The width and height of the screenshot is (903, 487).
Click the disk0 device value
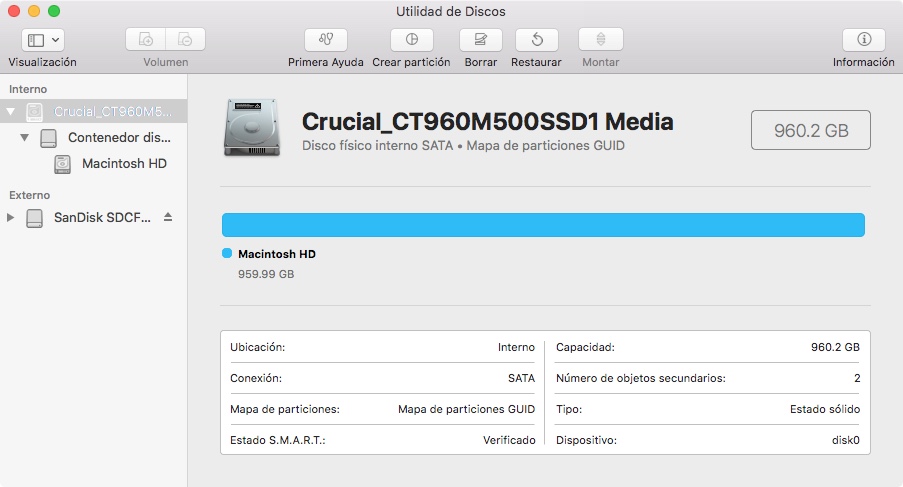tap(845, 440)
